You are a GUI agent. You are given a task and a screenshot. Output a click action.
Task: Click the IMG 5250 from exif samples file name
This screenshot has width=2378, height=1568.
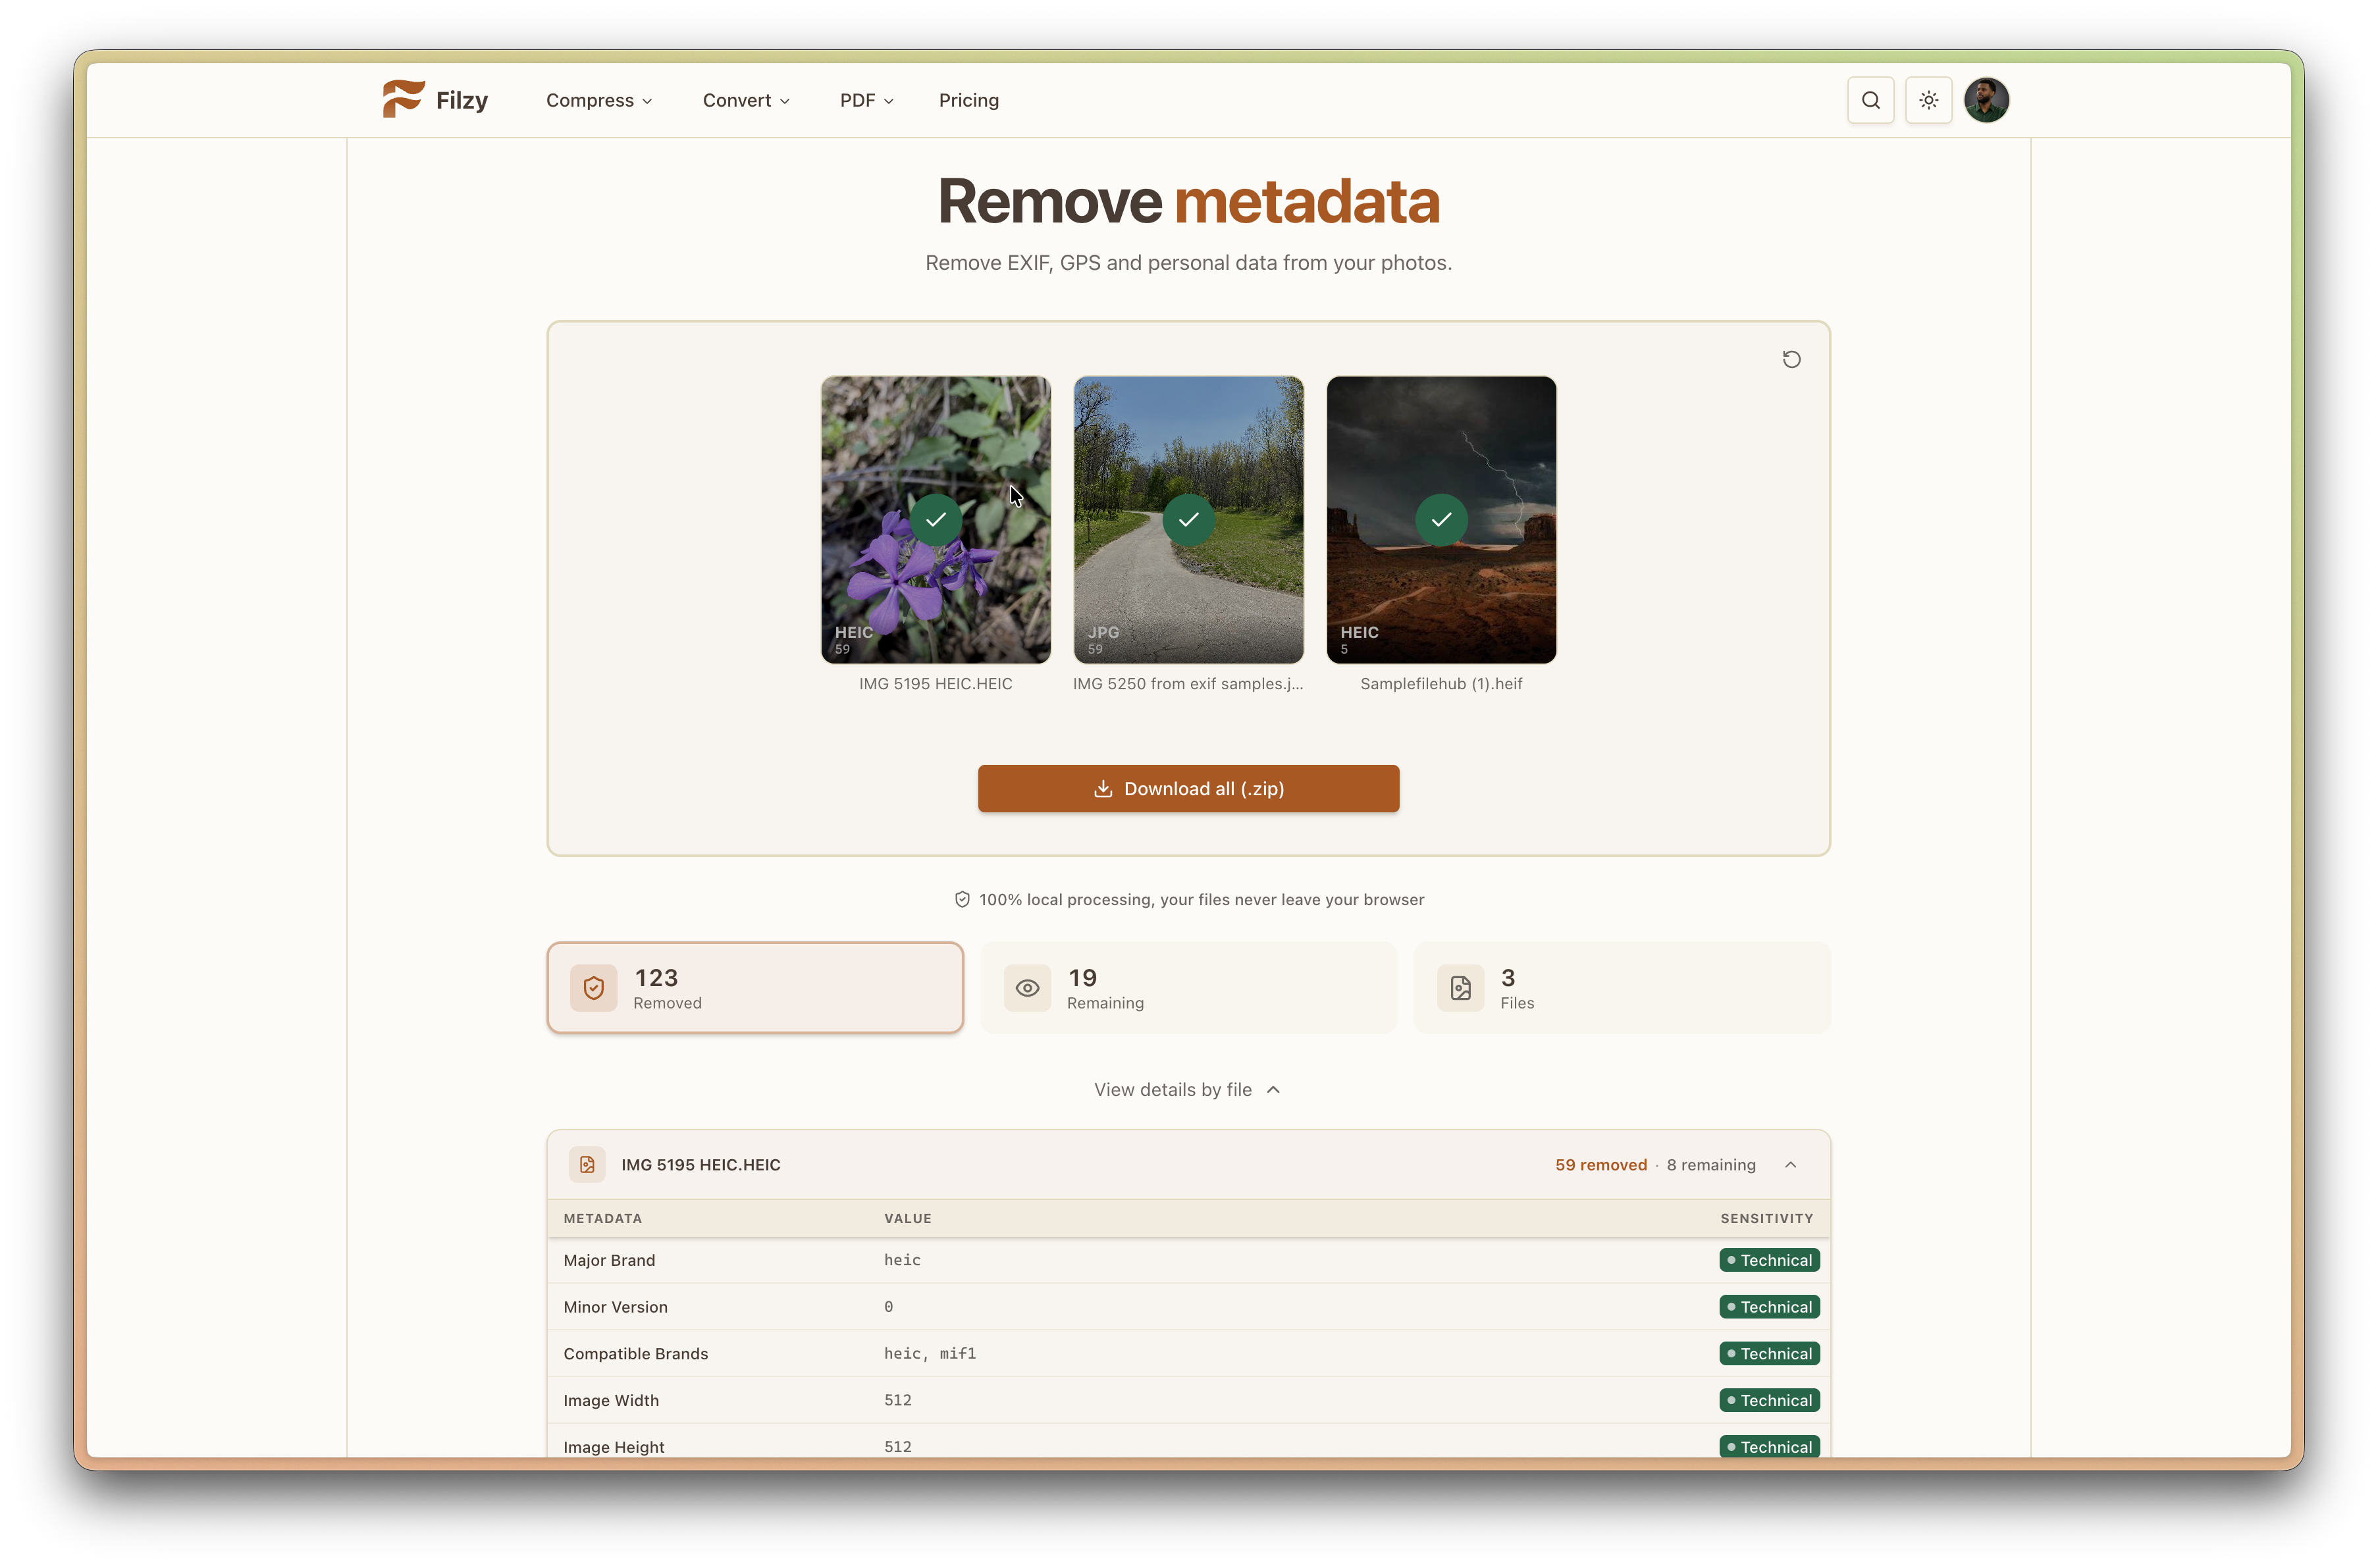tap(1188, 684)
